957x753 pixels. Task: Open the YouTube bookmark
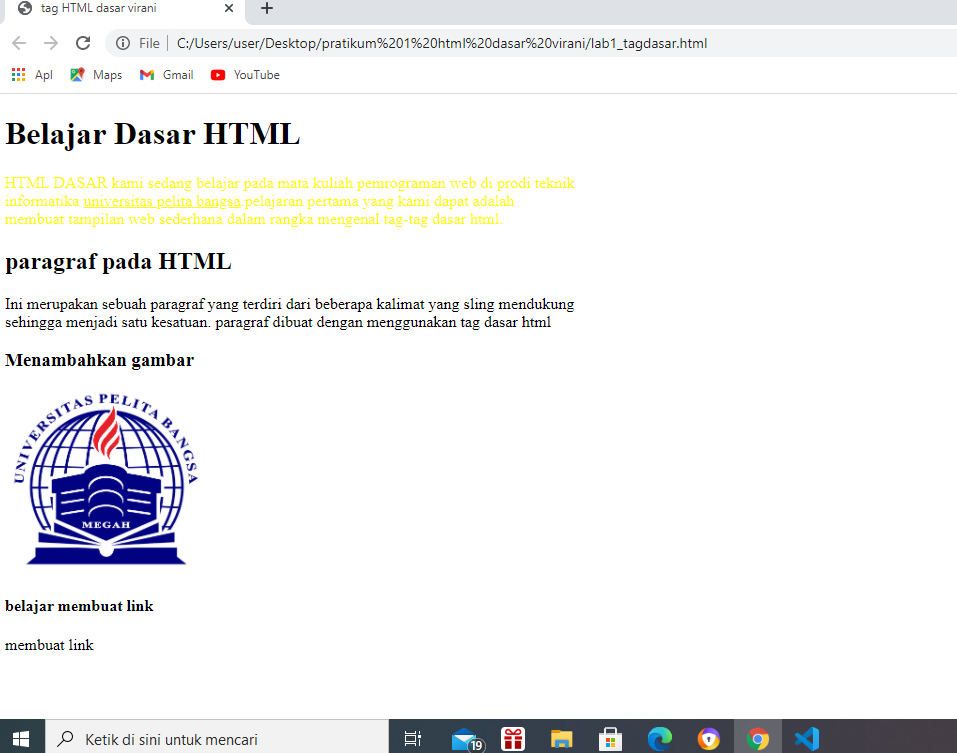(x=244, y=74)
